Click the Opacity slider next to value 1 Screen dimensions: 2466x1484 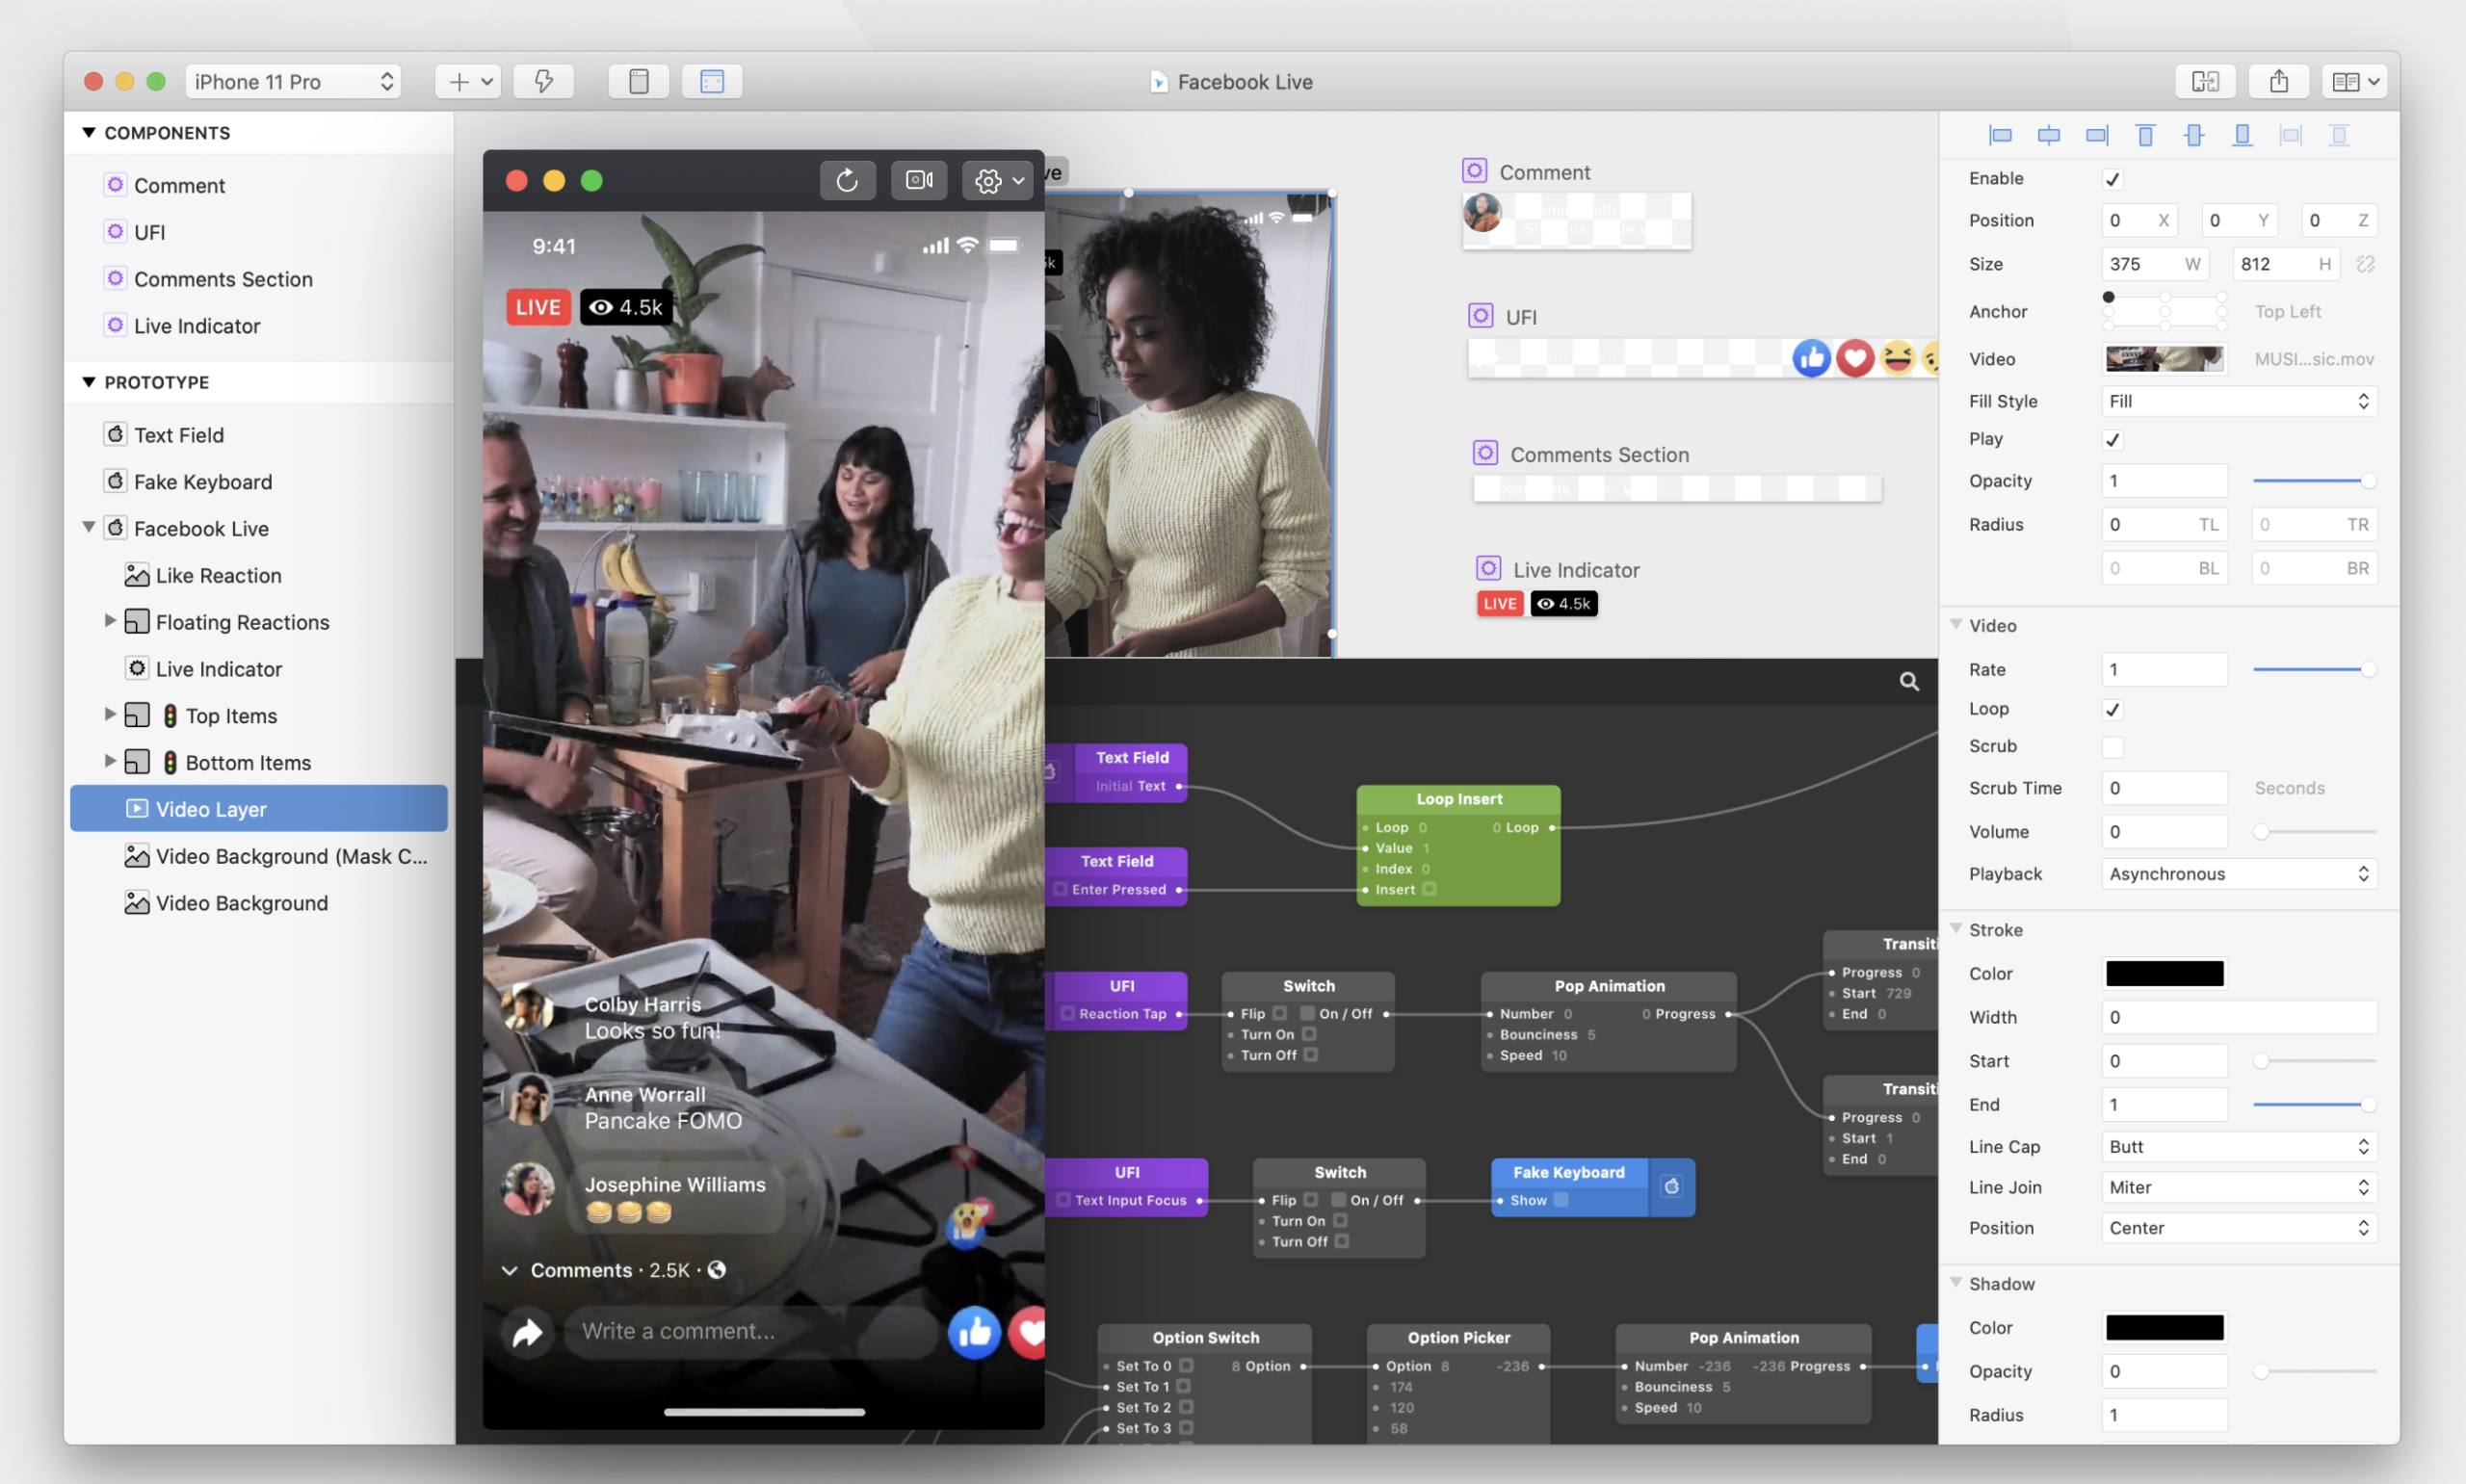[2314, 481]
